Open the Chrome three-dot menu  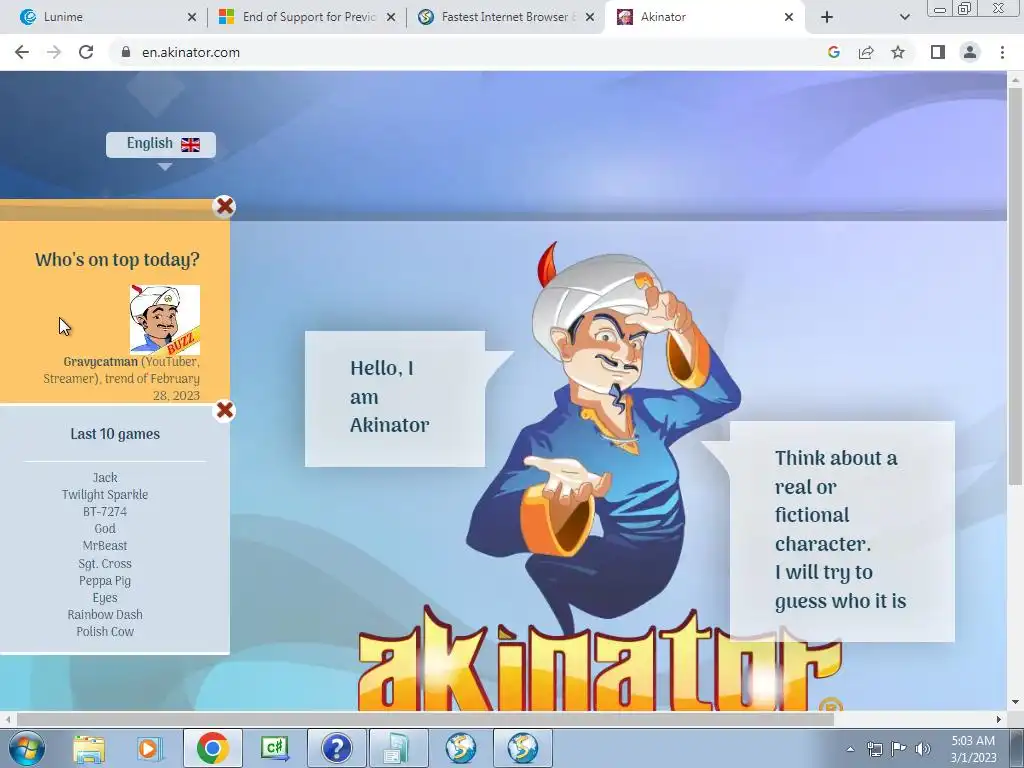(1002, 52)
